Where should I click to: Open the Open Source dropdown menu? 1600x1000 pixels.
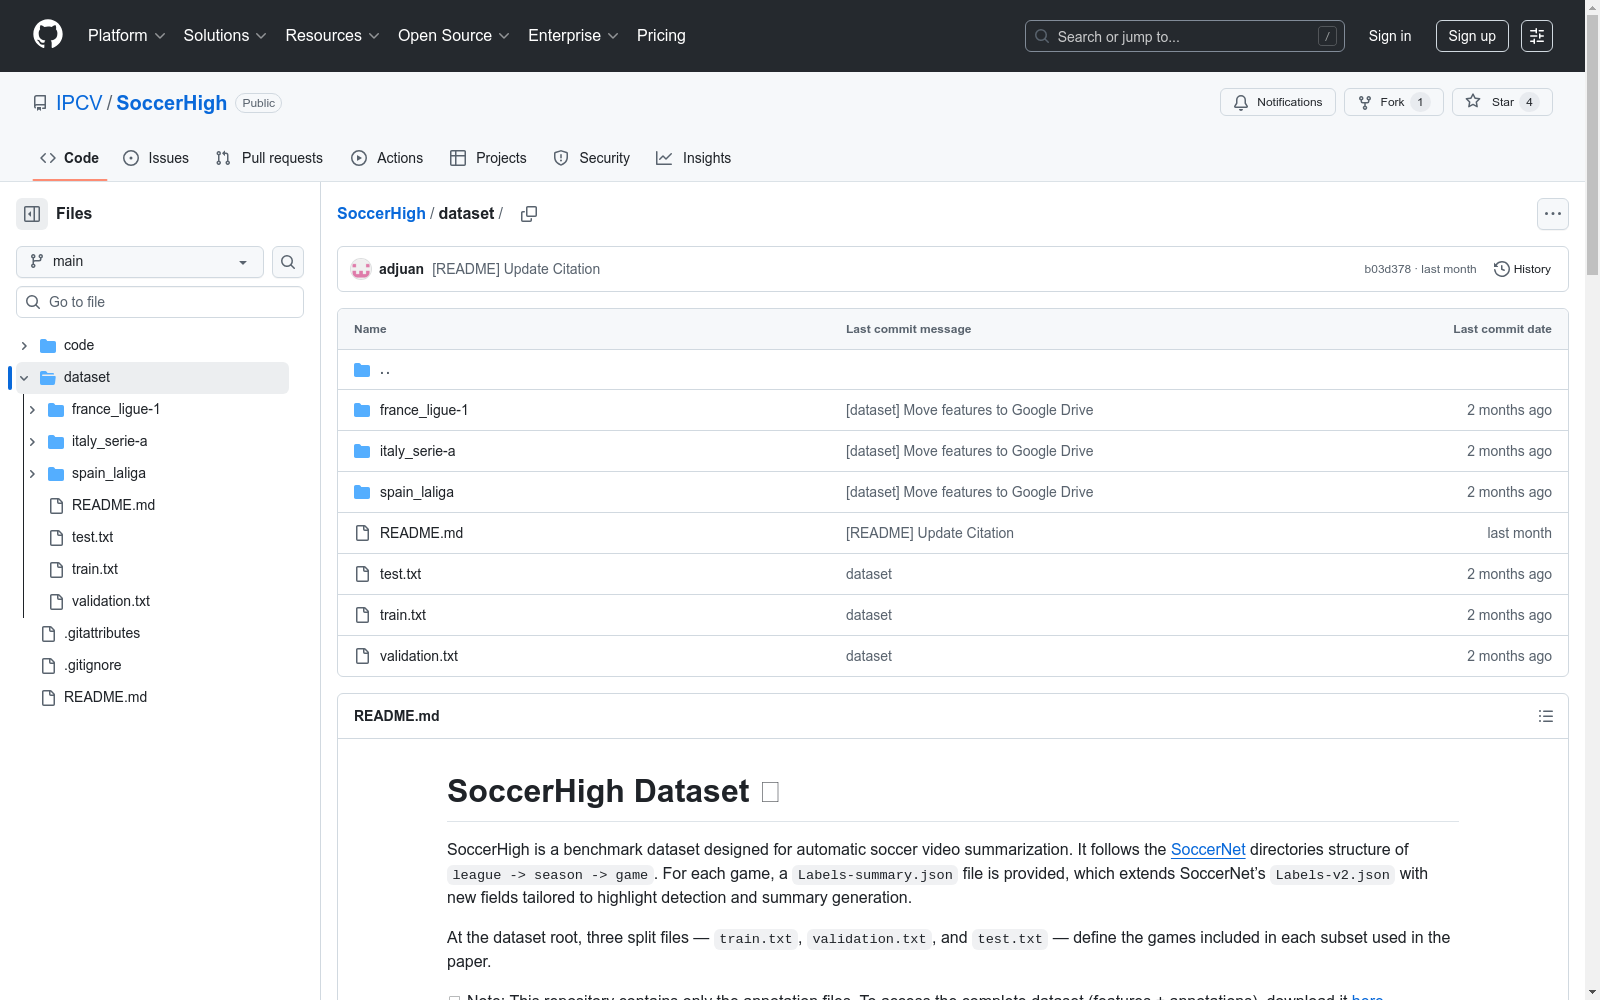pyautogui.click(x=454, y=36)
